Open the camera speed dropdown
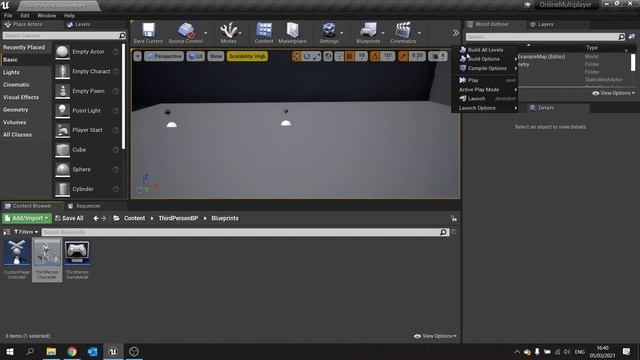 click(x=438, y=56)
